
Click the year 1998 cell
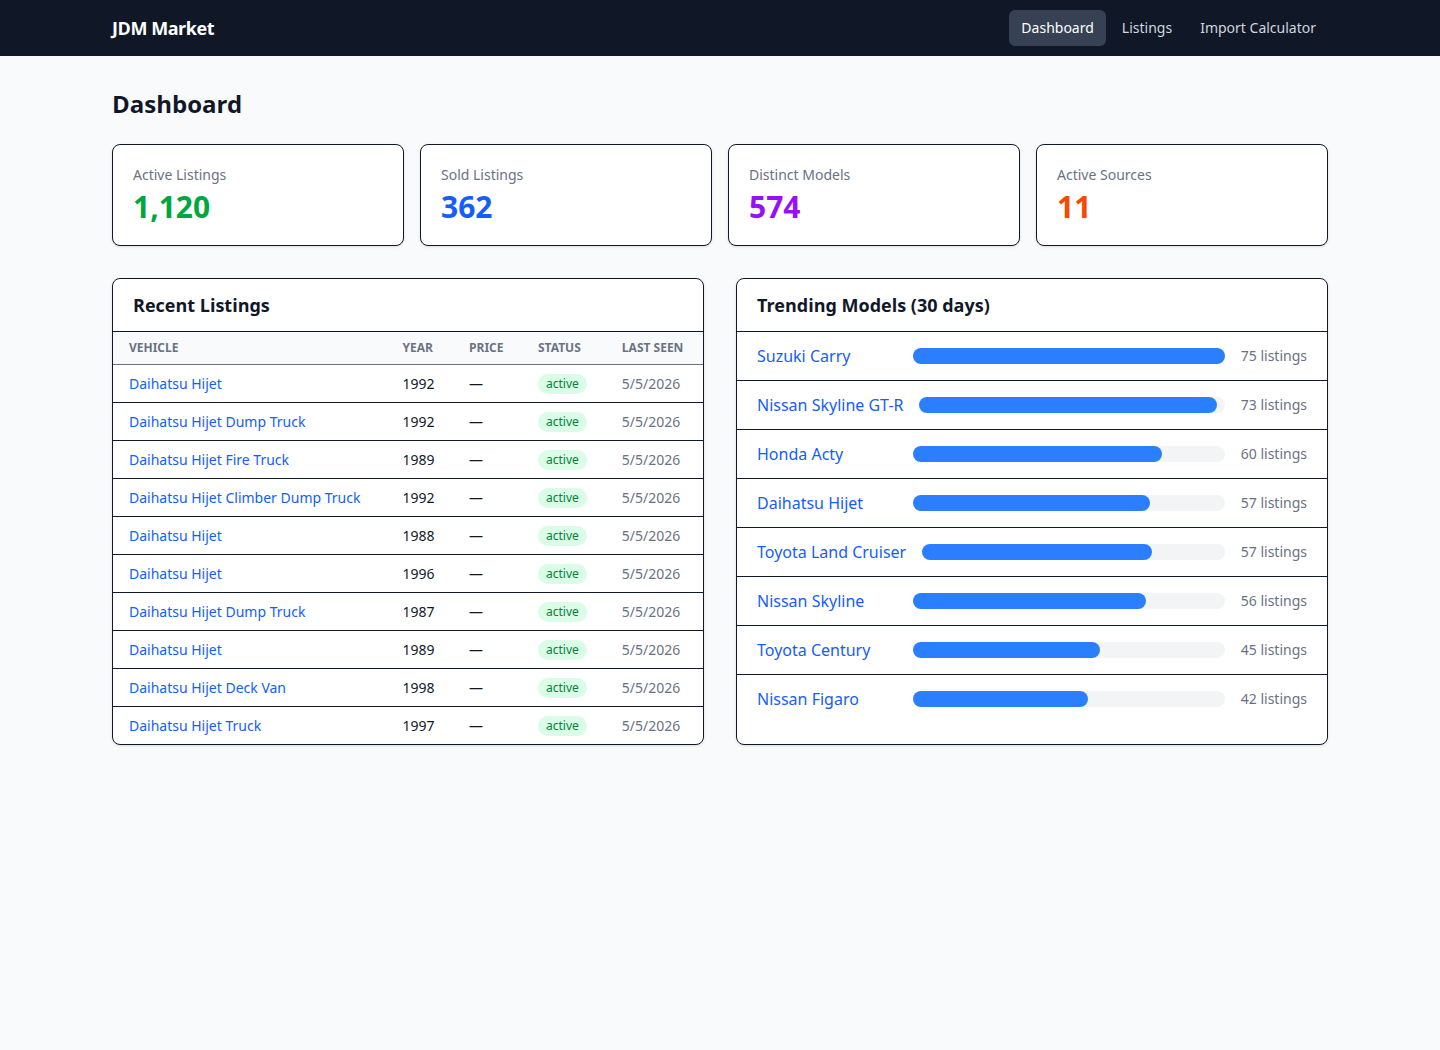(x=419, y=688)
